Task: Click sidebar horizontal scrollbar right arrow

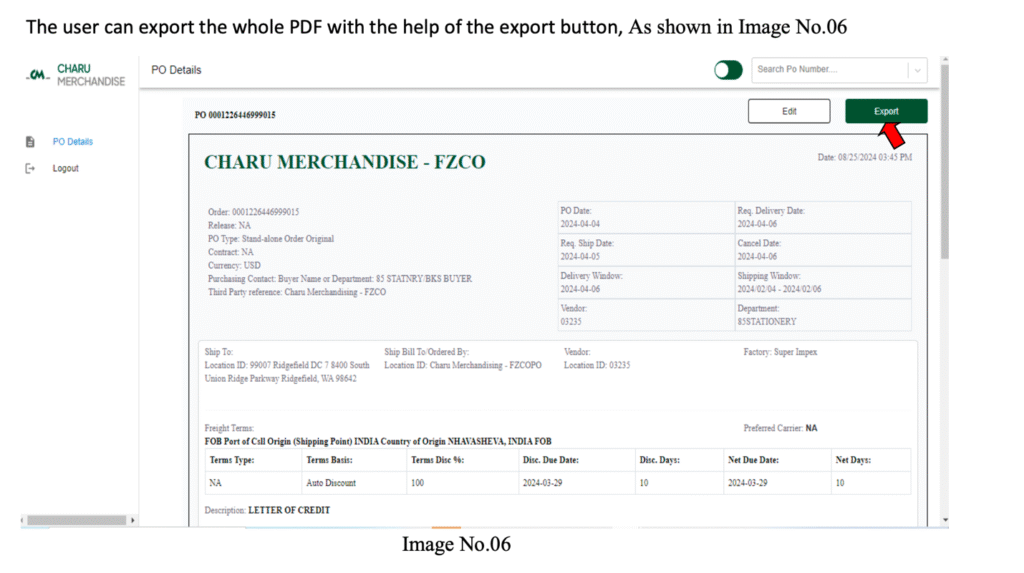Action: [x=135, y=521]
